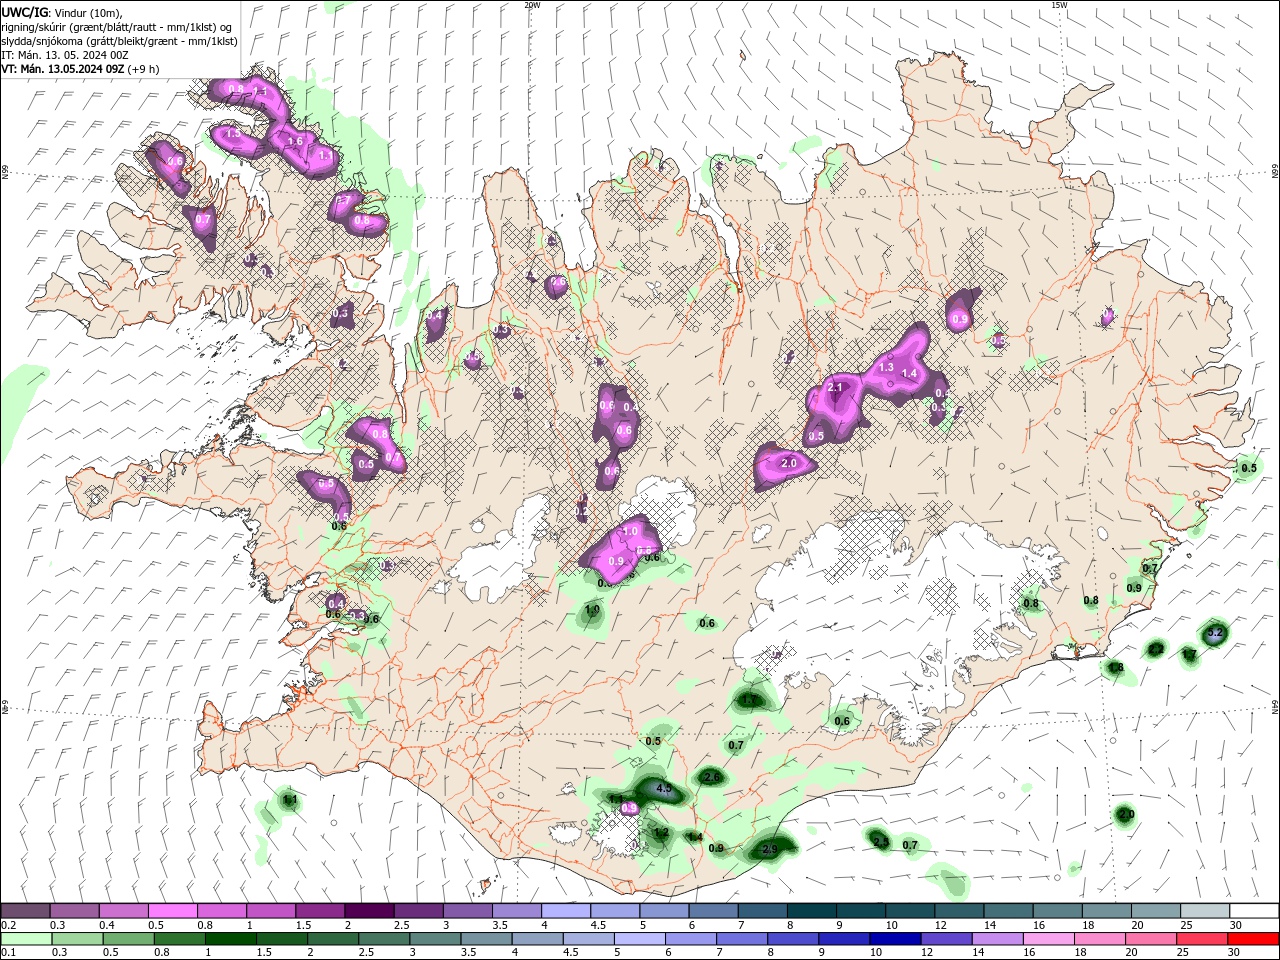Click the 'VT: Mán. 13.05.2024 09Z (+9 h)' line
Viewport: 1280px width, 960px height.
coord(78,69)
